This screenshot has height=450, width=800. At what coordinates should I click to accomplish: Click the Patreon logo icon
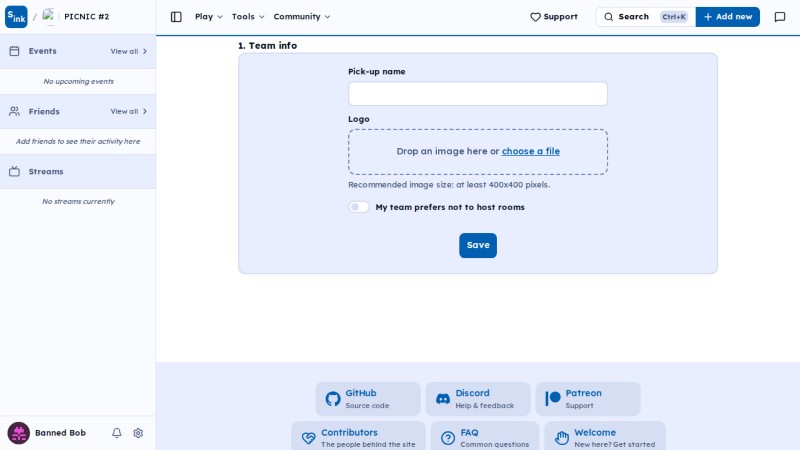point(553,399)
